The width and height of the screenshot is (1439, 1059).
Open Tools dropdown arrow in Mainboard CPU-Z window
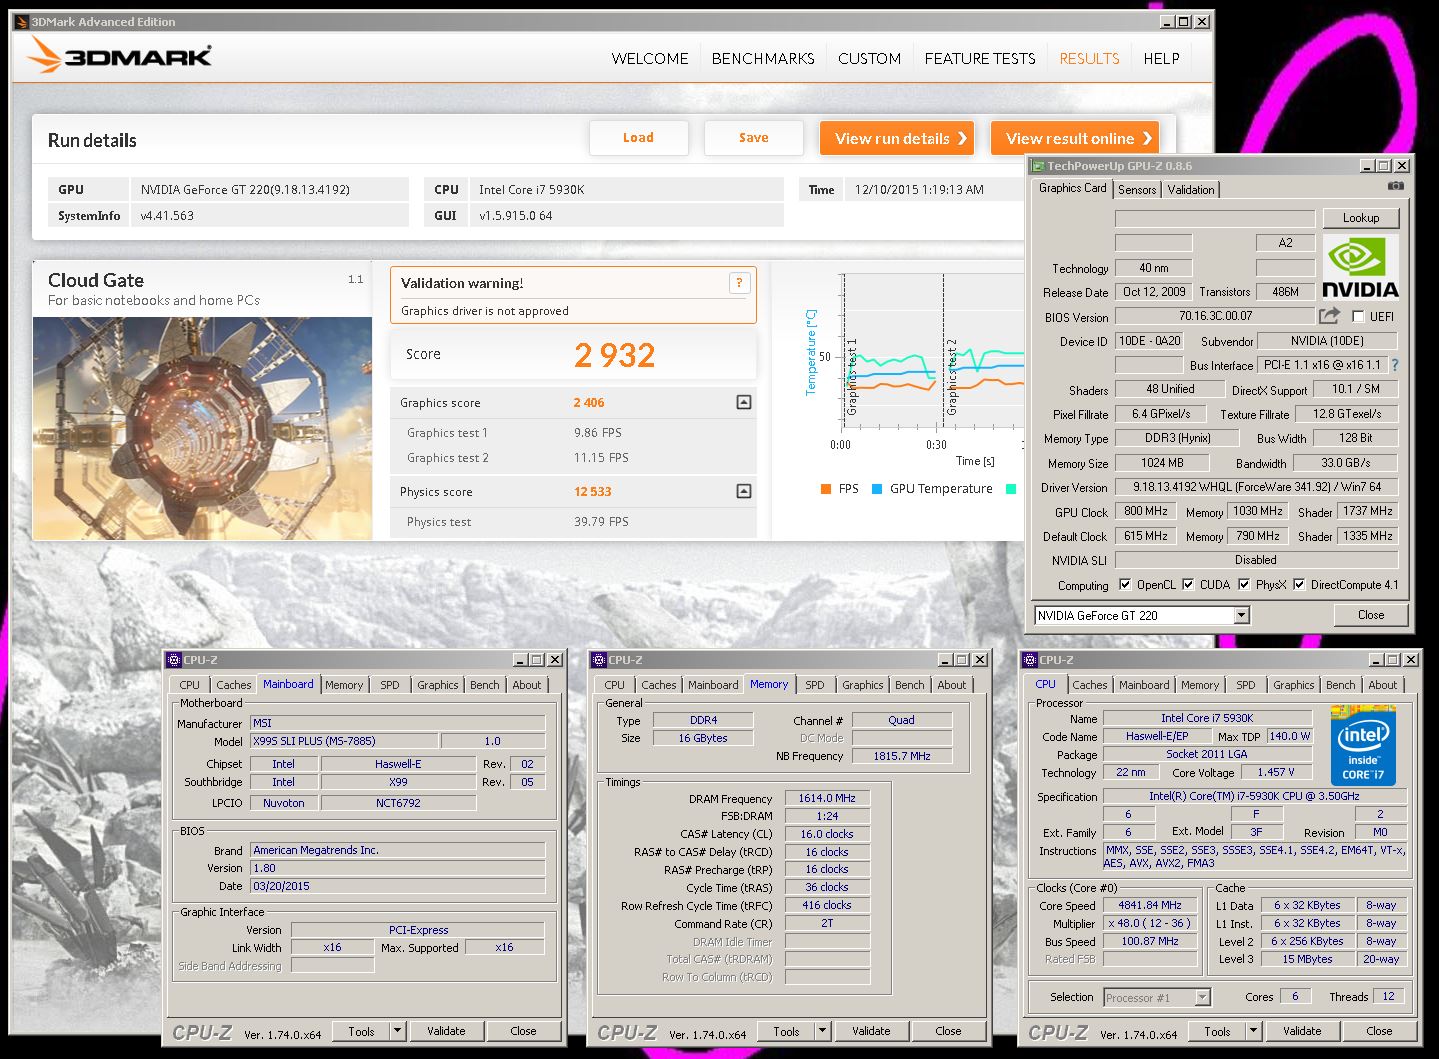397,1031
